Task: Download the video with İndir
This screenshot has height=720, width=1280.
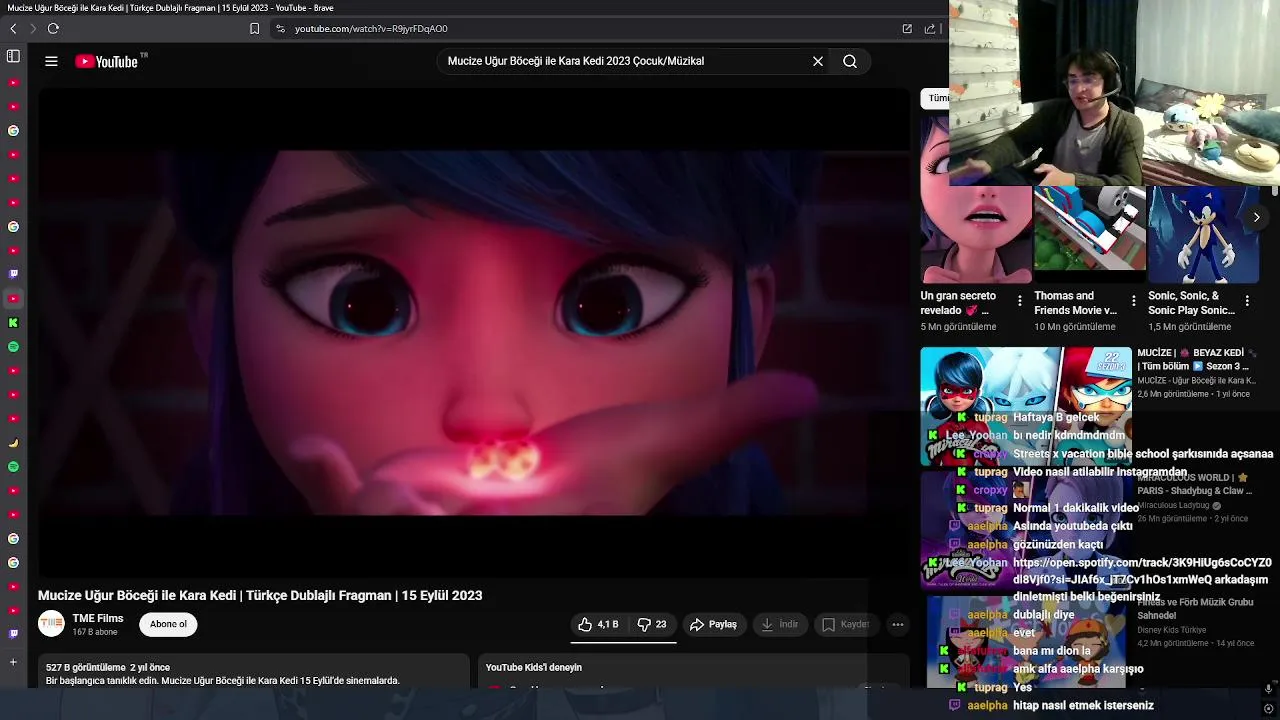Action: (x=779, y=624)
